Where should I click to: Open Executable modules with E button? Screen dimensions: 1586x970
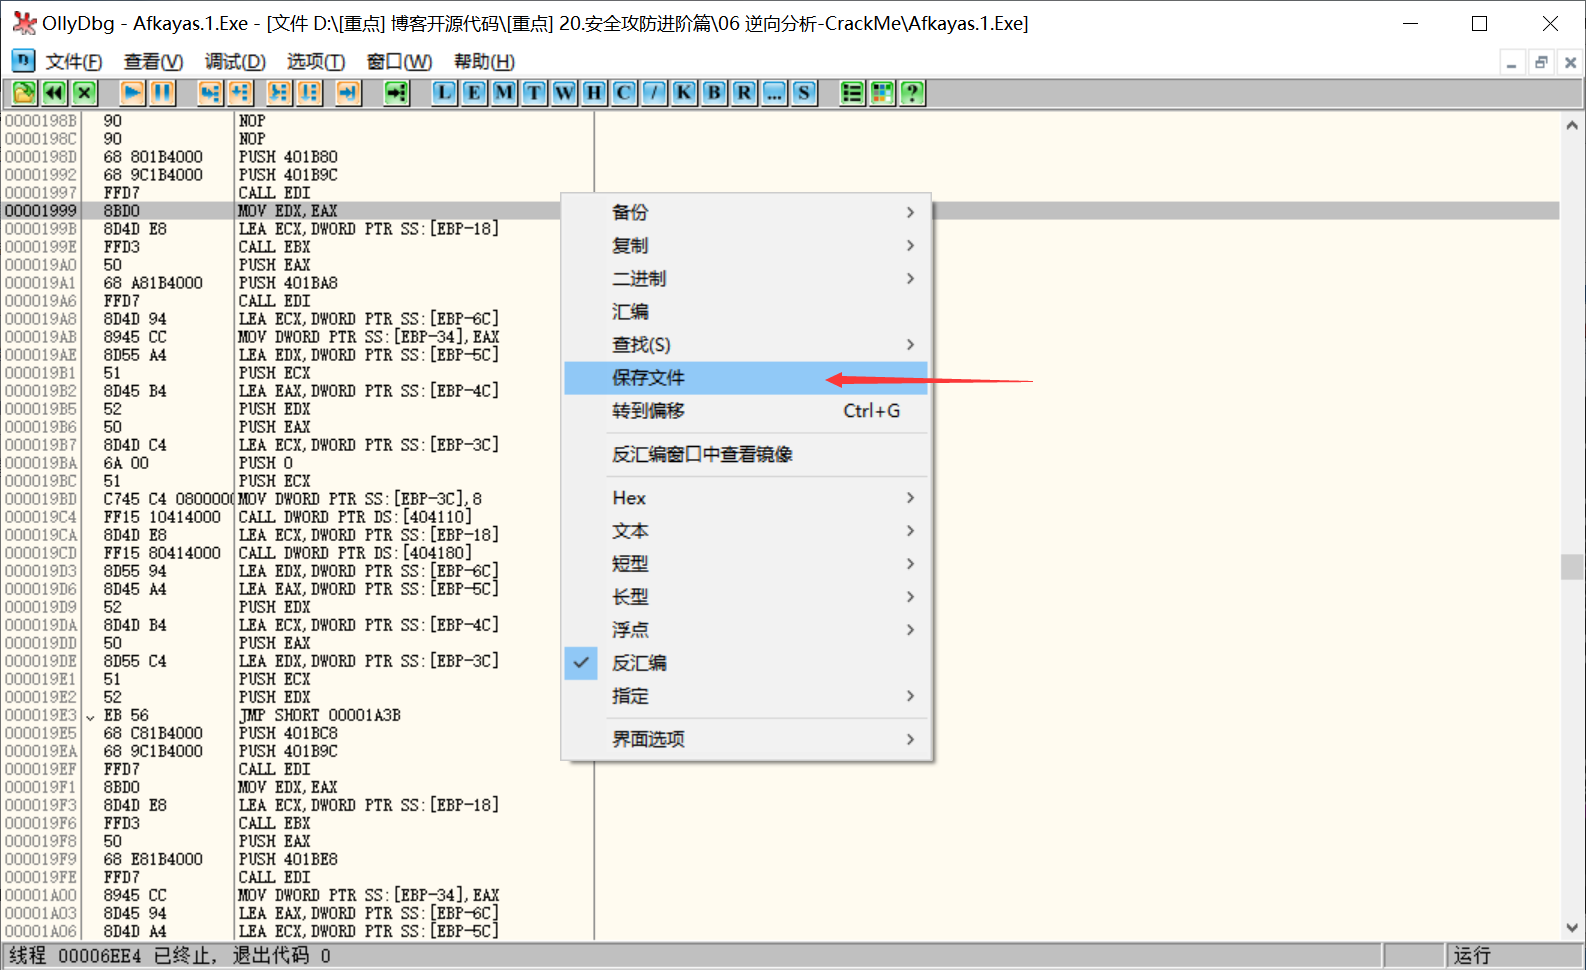pos(474,93)
